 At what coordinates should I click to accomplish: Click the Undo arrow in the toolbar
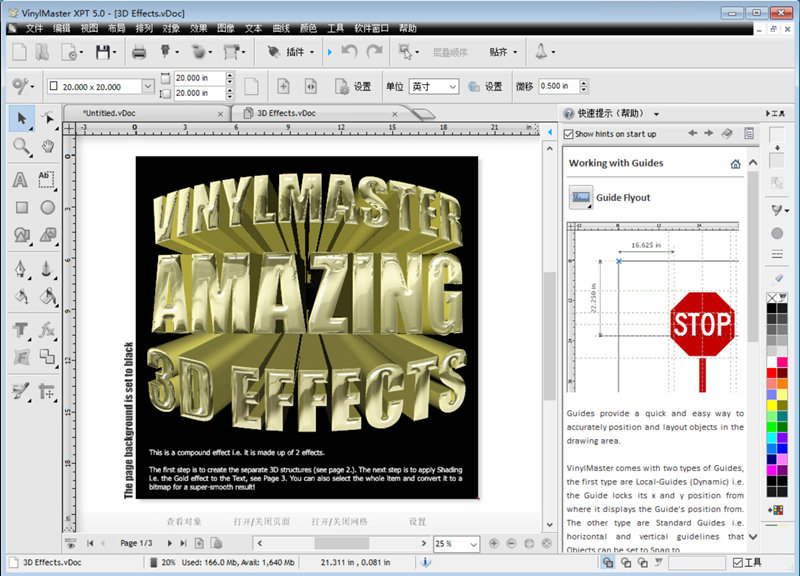click(348, 51)
